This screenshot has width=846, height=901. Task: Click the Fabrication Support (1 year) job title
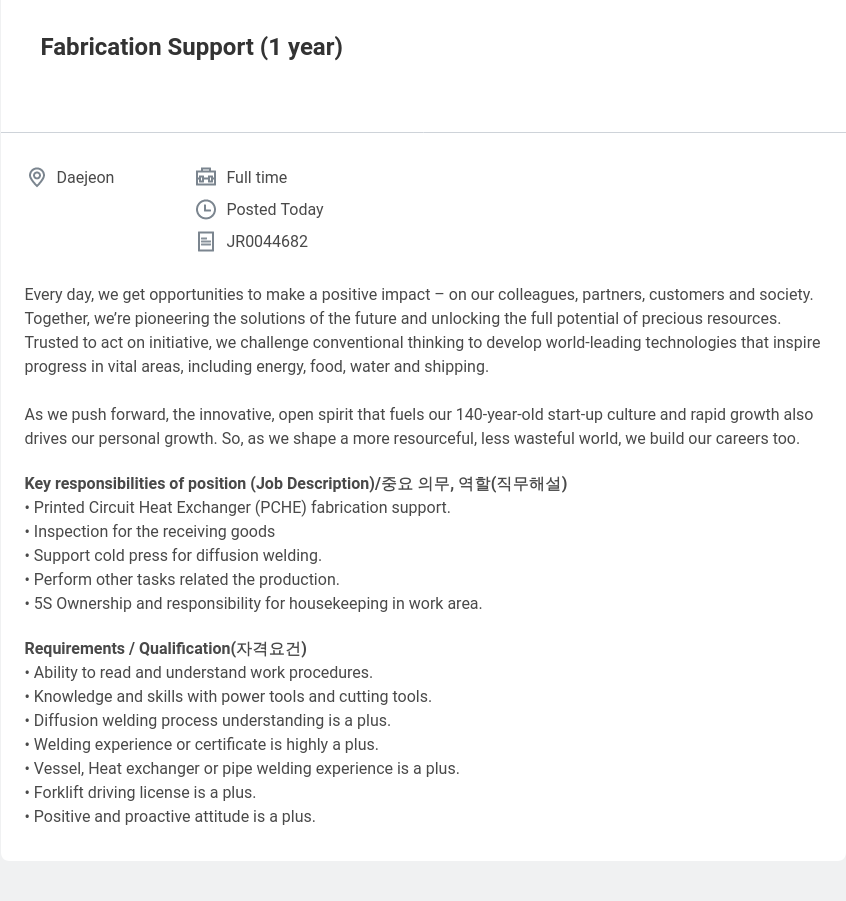[191, 47]
